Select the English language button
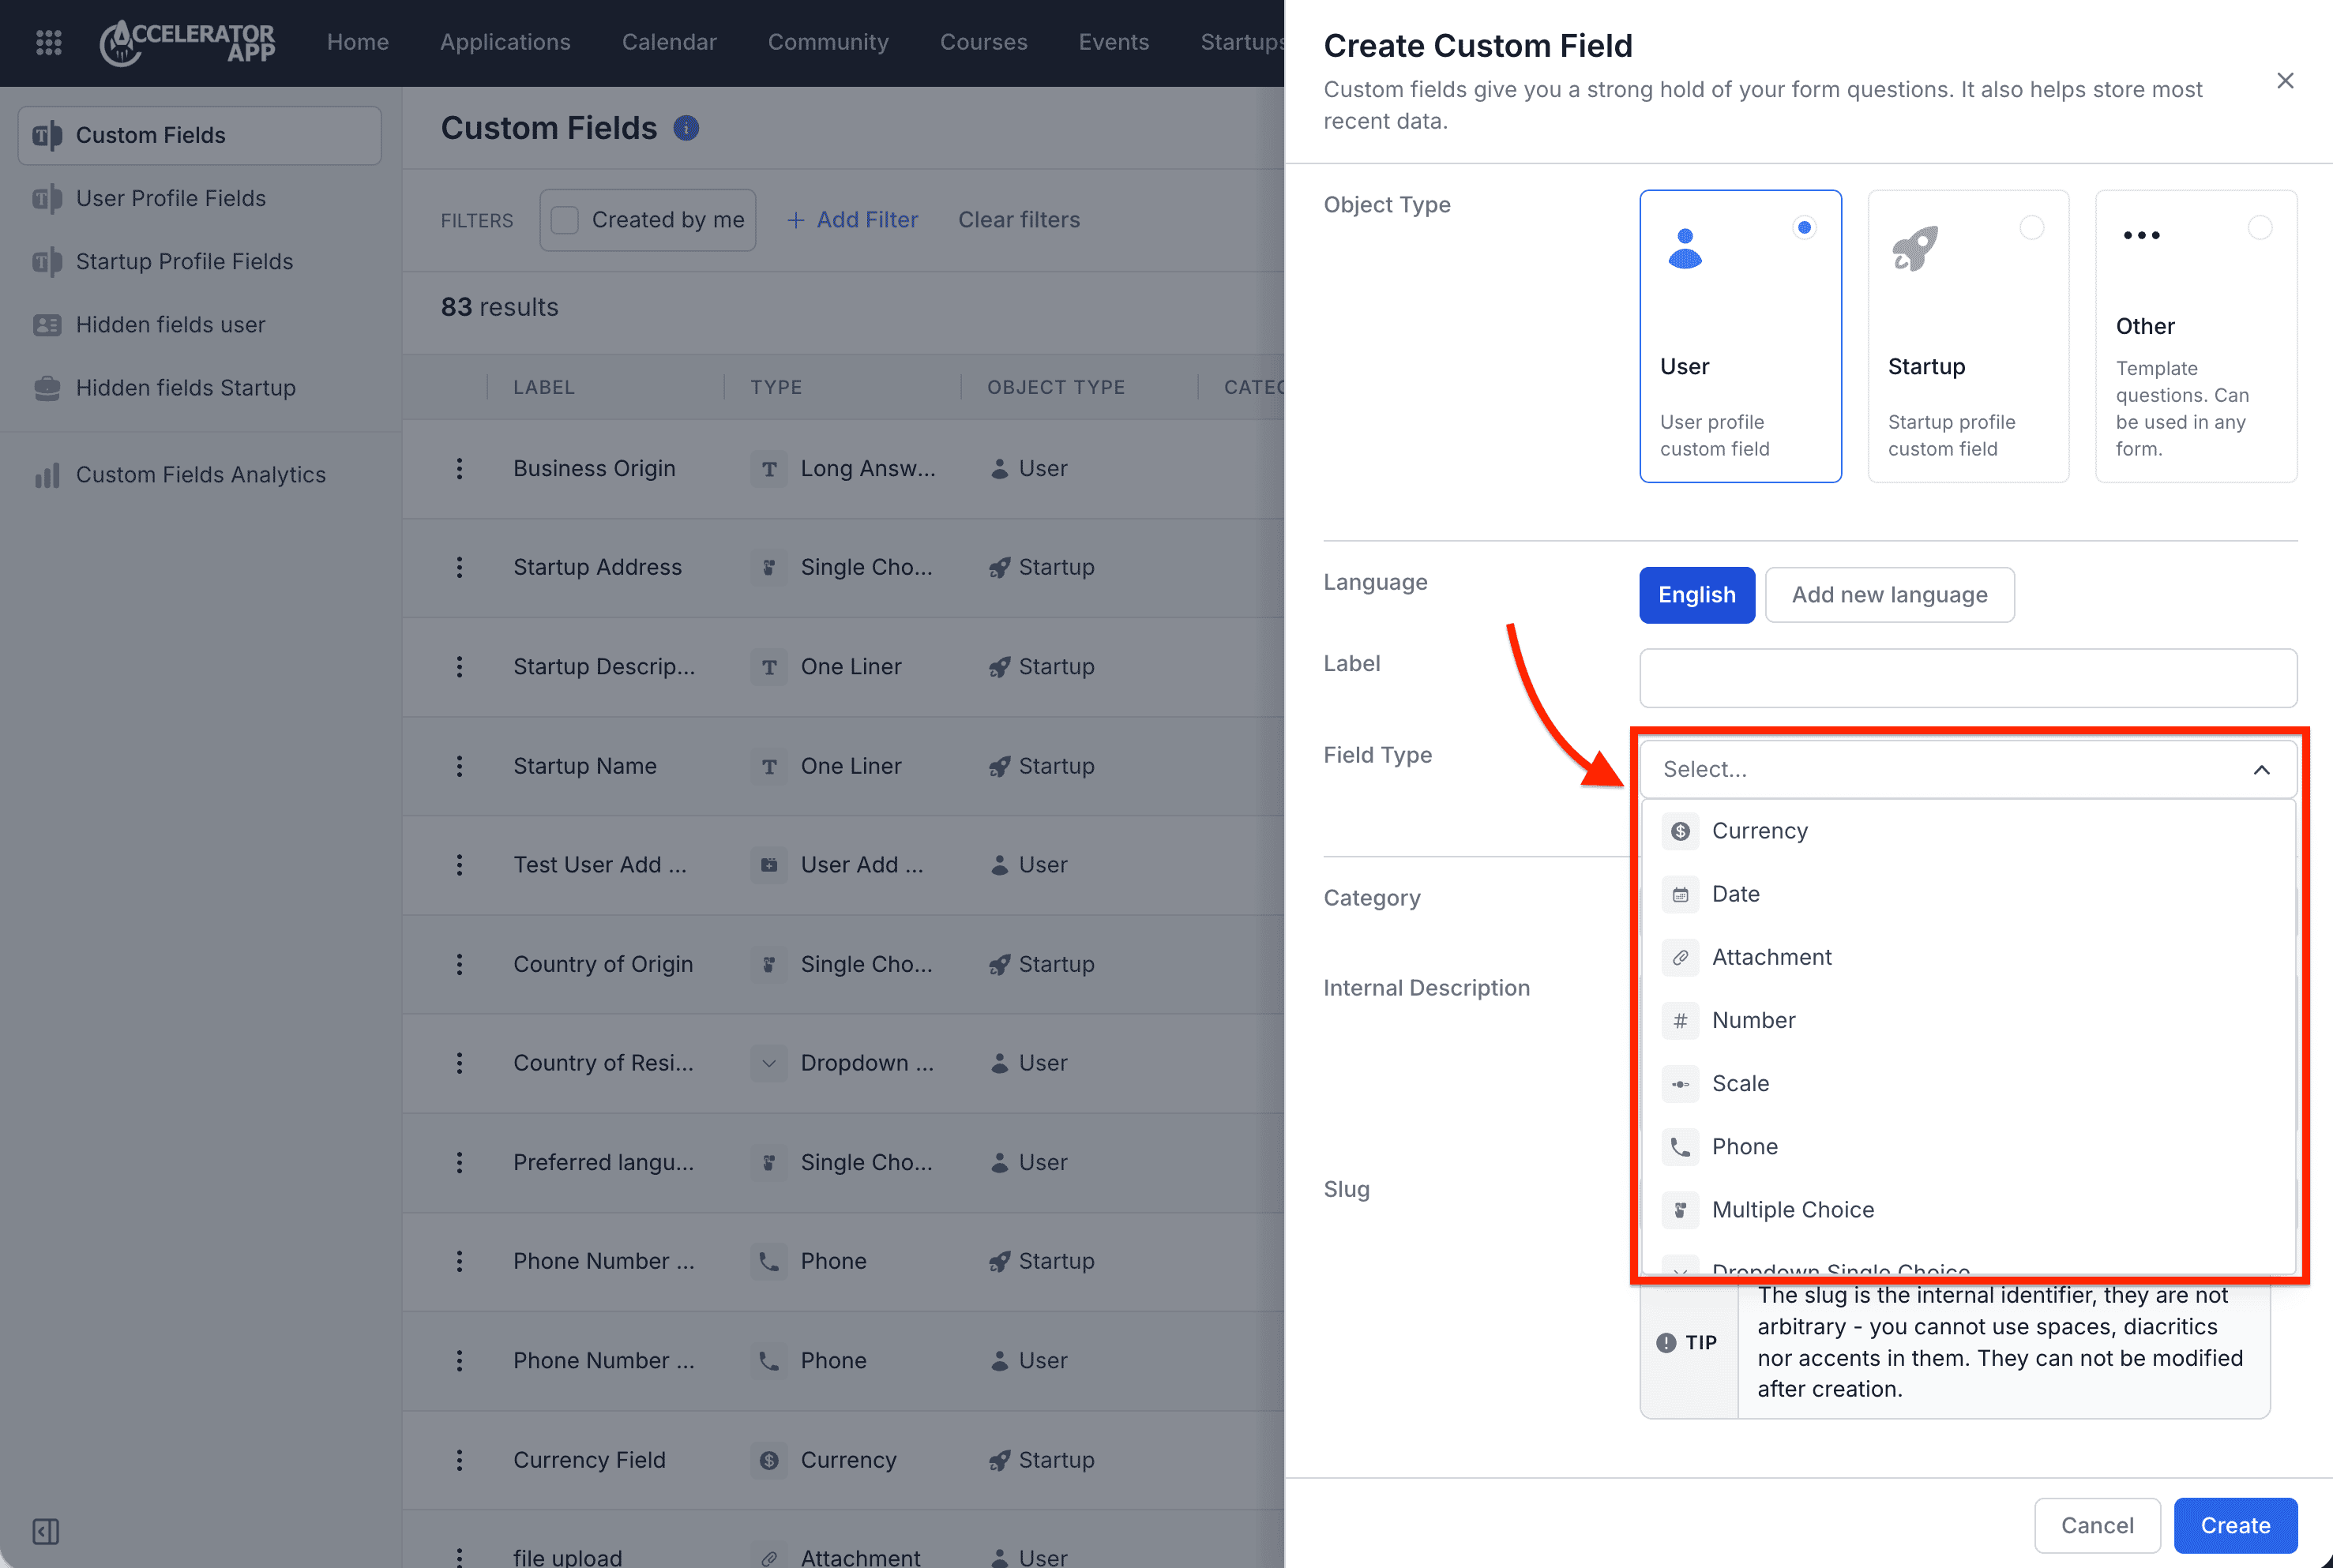 pos(1696,595)
